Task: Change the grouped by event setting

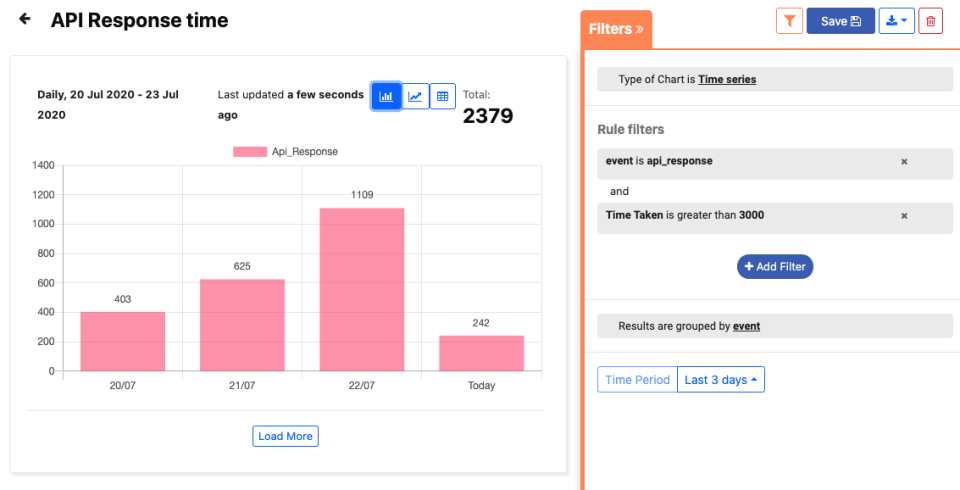Action: [746, 326]
